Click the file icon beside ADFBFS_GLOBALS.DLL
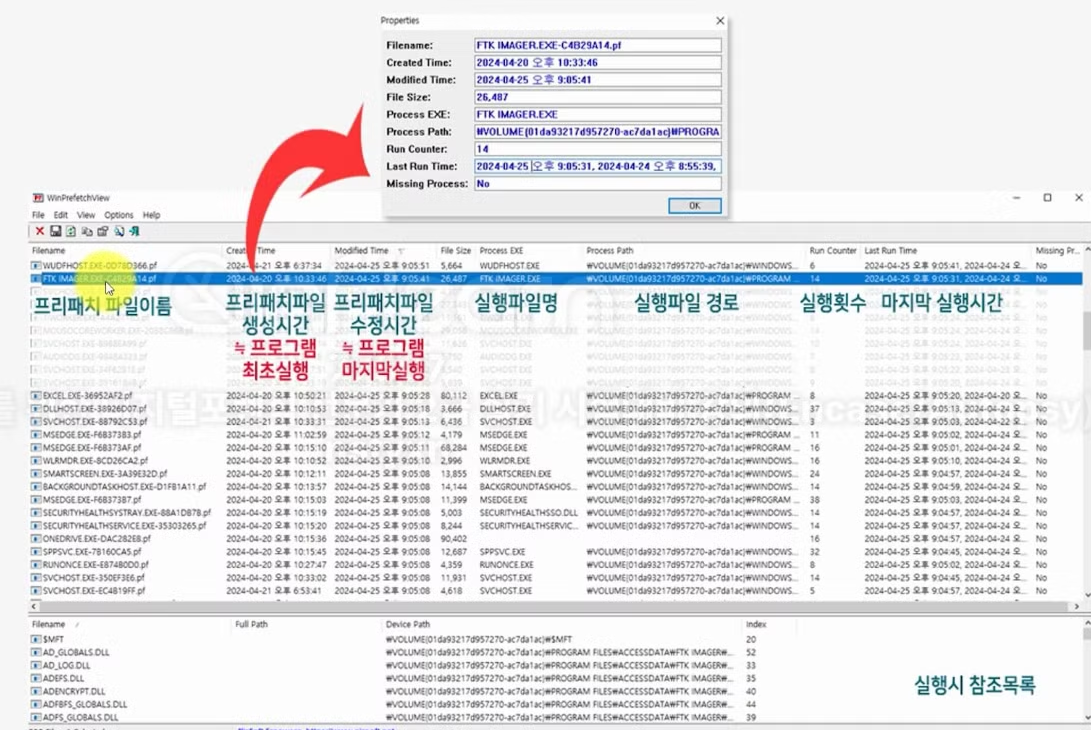1091x730 pixels. [35, 705]
